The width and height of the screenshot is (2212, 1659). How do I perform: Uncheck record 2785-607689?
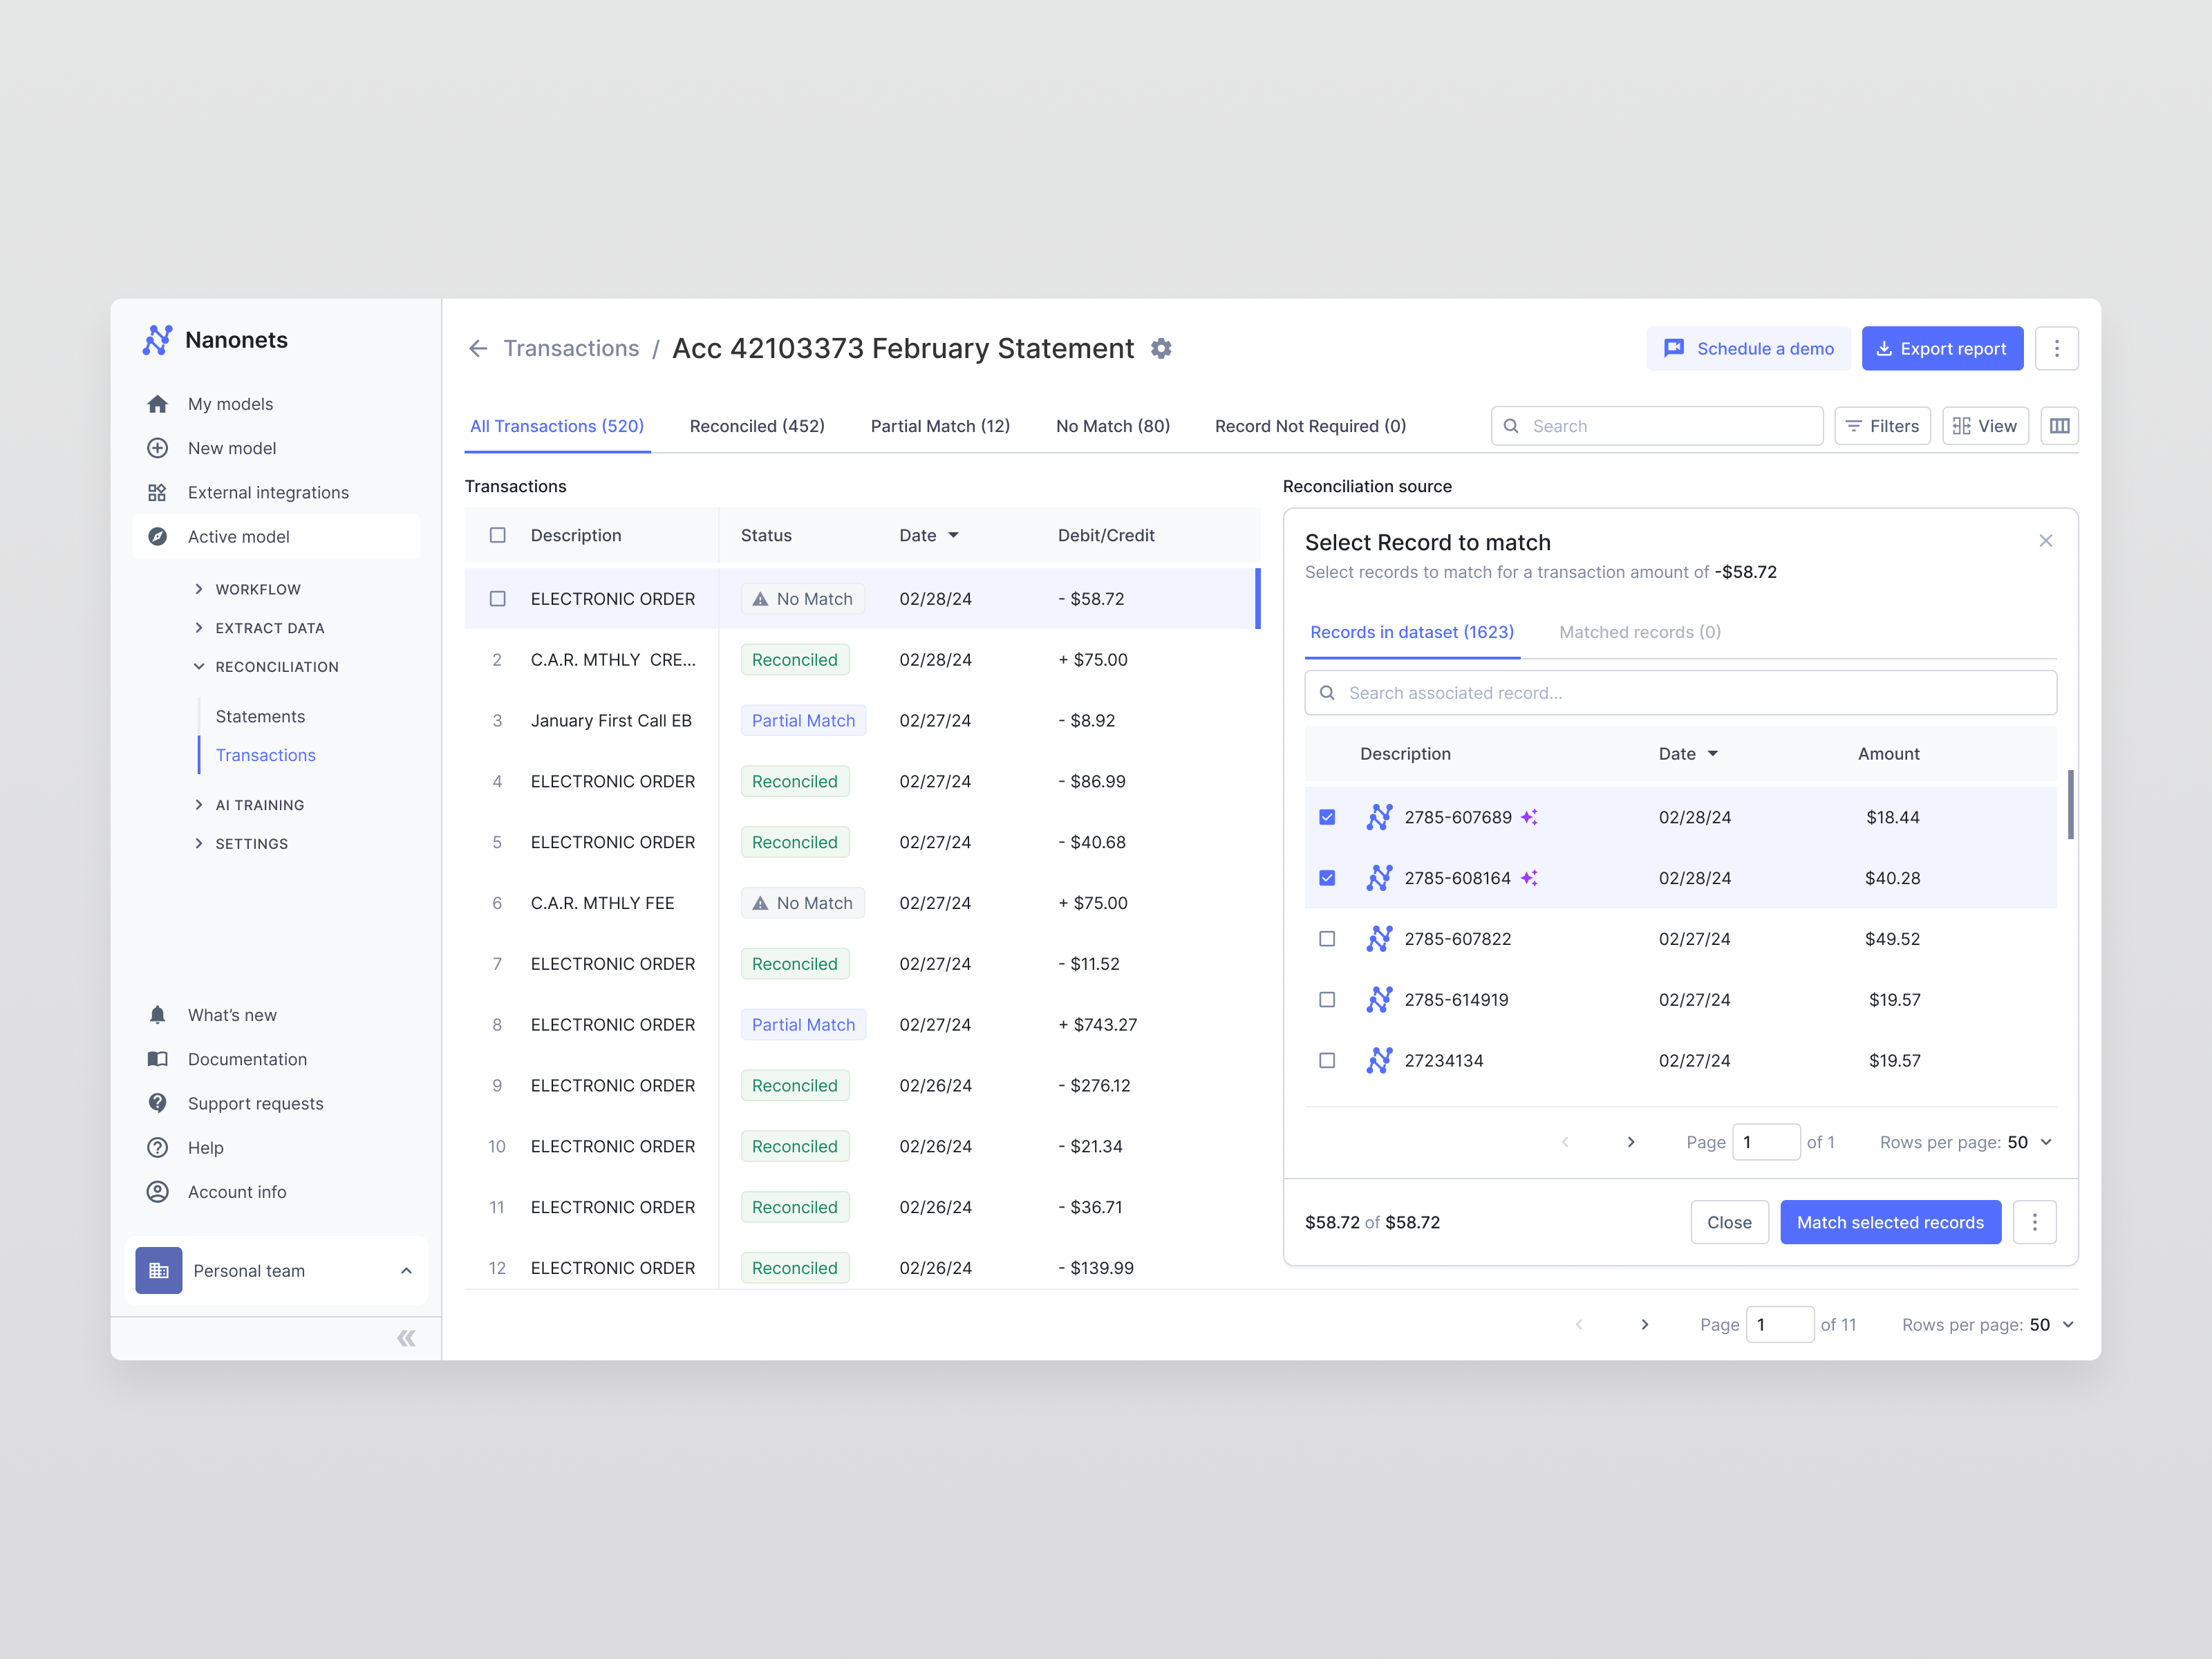coord(1327,817)
